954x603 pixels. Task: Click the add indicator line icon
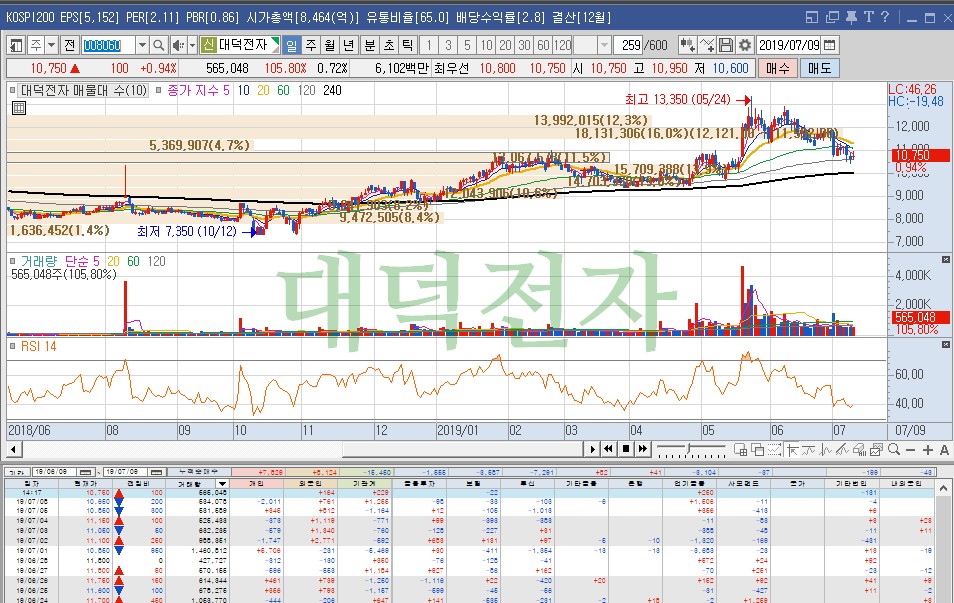pyautogui.click(x=707, y=45)
